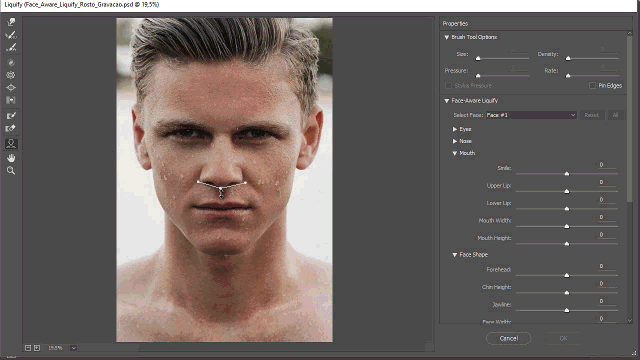The width and height of the screenshot is (640, 360).
Task: Select the Pucker tool
Action: tap(11, 75)
